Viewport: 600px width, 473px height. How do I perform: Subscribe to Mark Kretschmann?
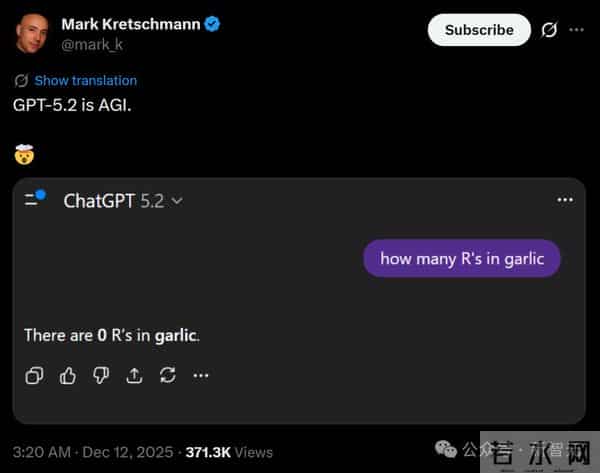point(479,30)
